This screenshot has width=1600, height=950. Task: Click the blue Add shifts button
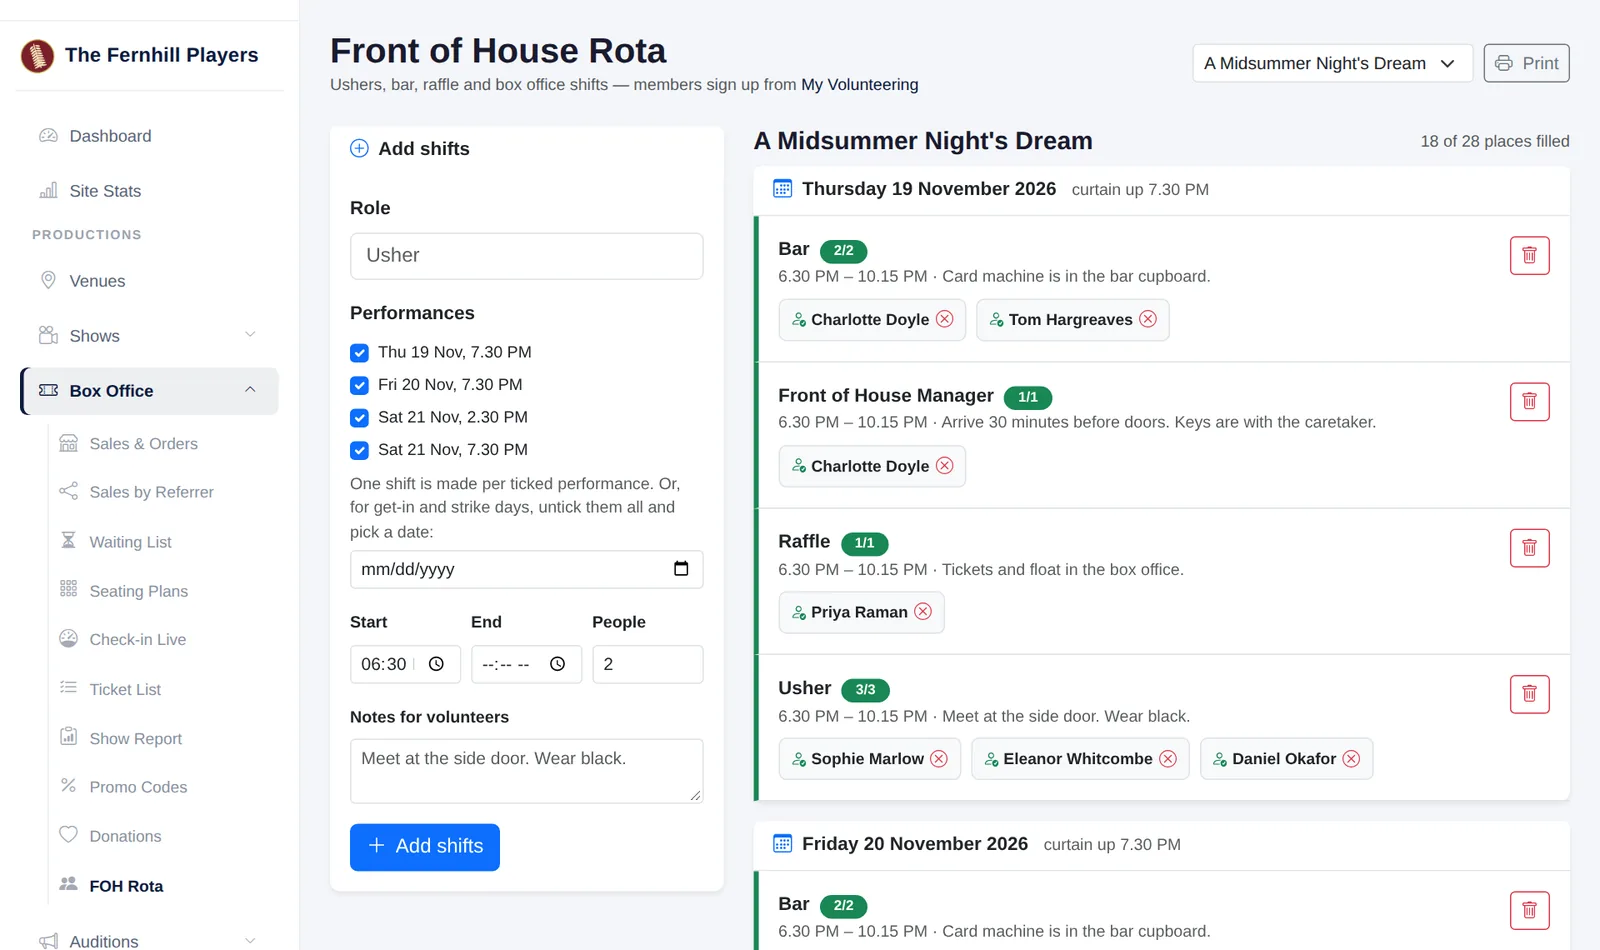click(425, 847)
